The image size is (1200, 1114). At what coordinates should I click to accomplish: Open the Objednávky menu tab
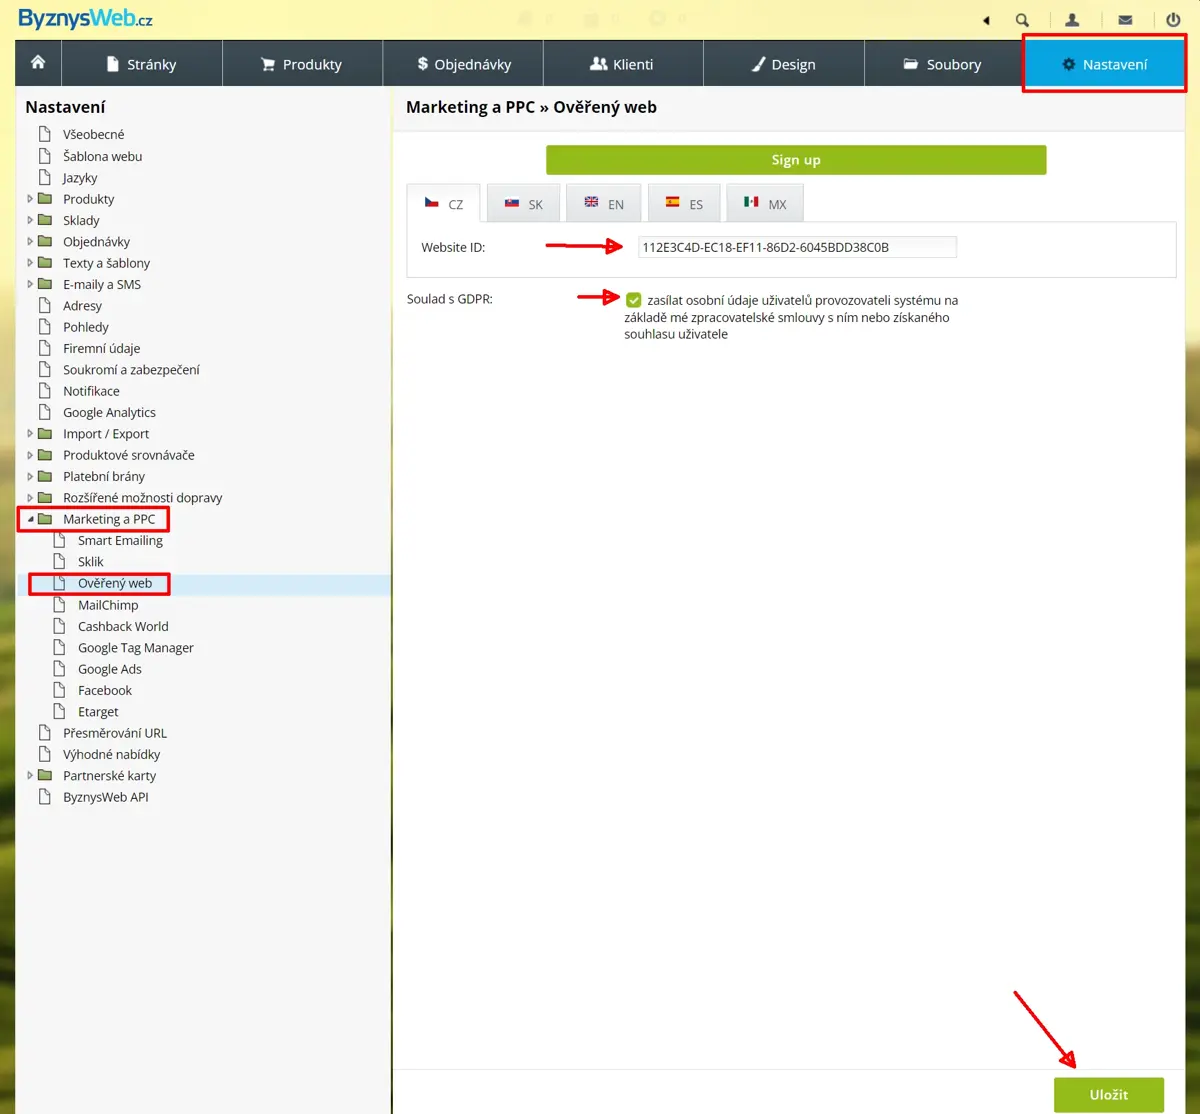pos(463,64)
